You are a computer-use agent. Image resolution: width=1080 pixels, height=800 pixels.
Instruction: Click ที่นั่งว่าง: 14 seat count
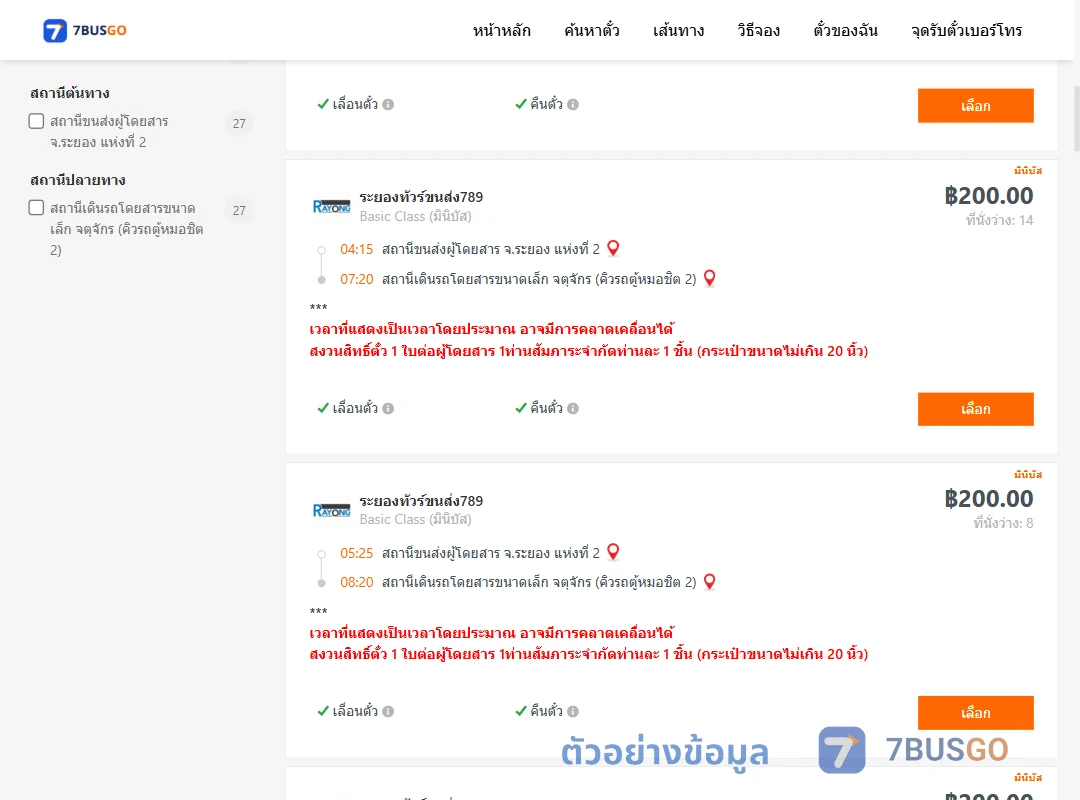click(x=999, y=220)
